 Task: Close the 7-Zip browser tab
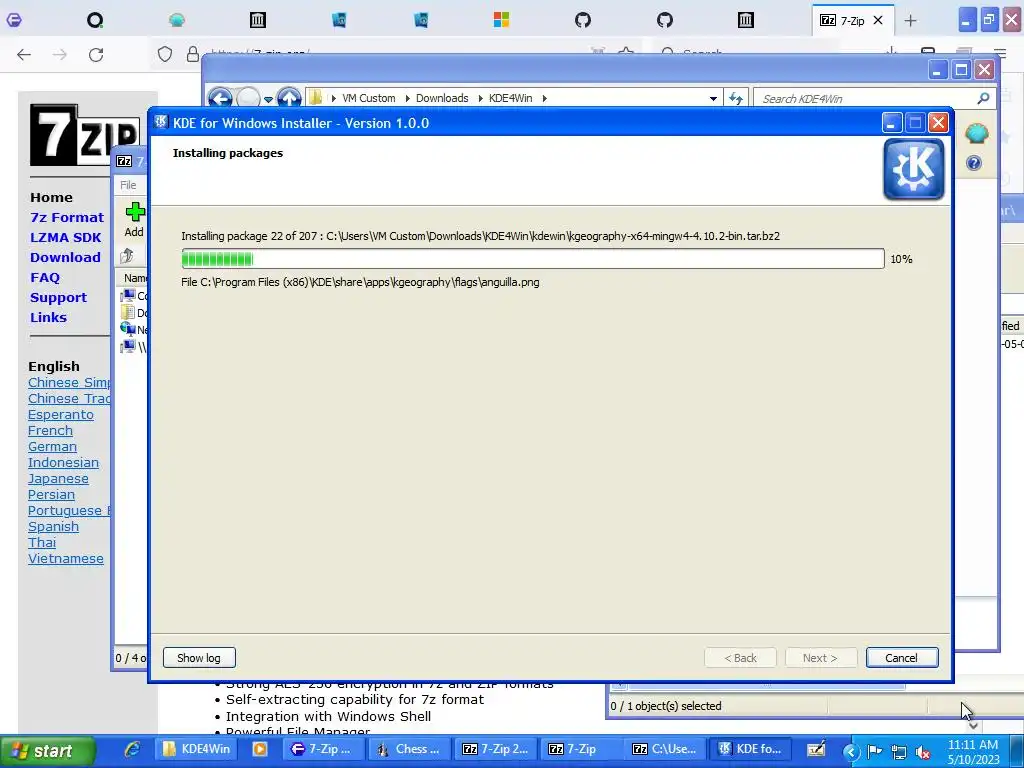click(x=878, y=20)
